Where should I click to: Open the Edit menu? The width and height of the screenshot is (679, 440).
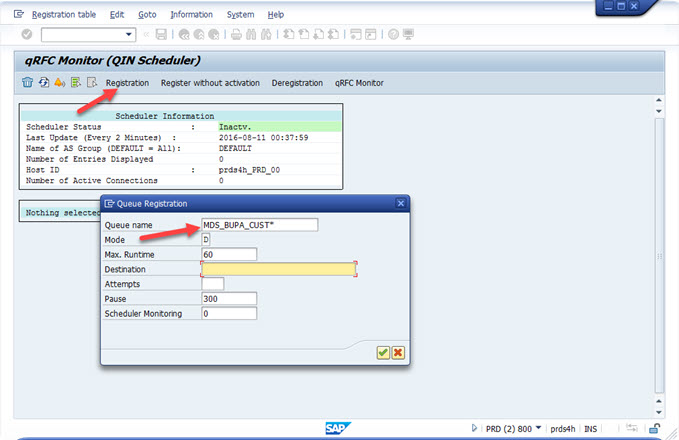[117, 15]
